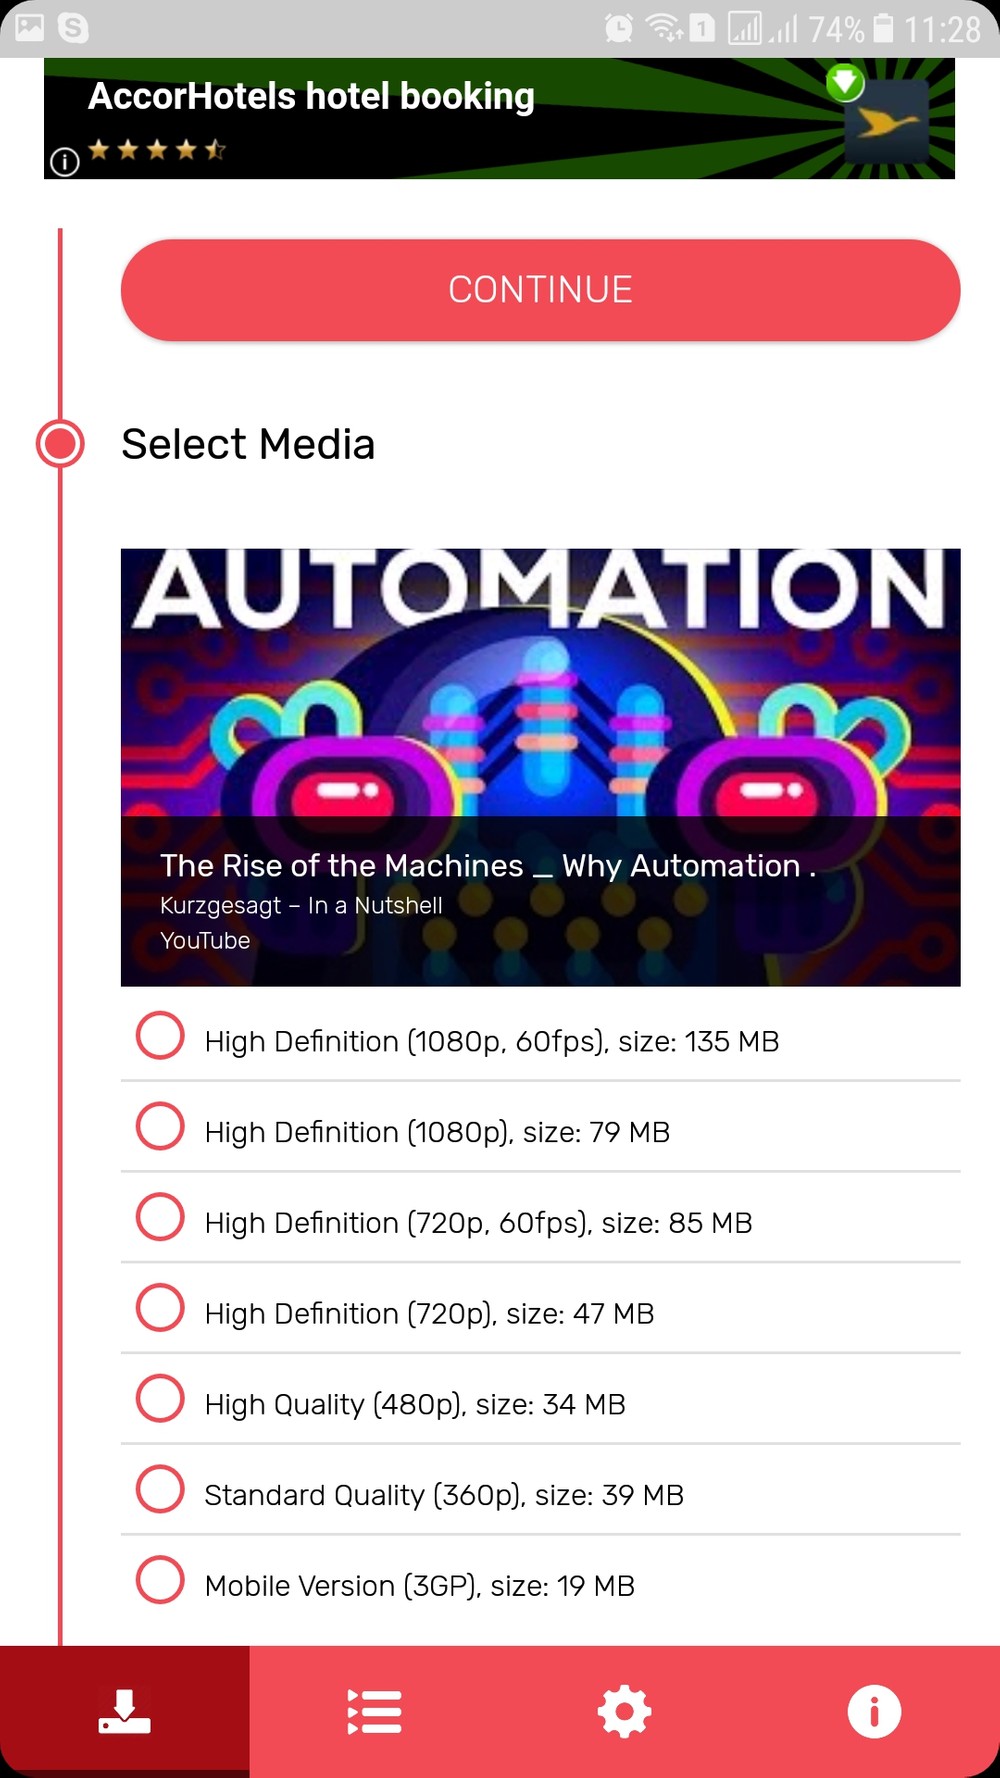1000x1778 pixels.
Task: Pick Standard Quality 360p option
Action: tap(160, 1489)
